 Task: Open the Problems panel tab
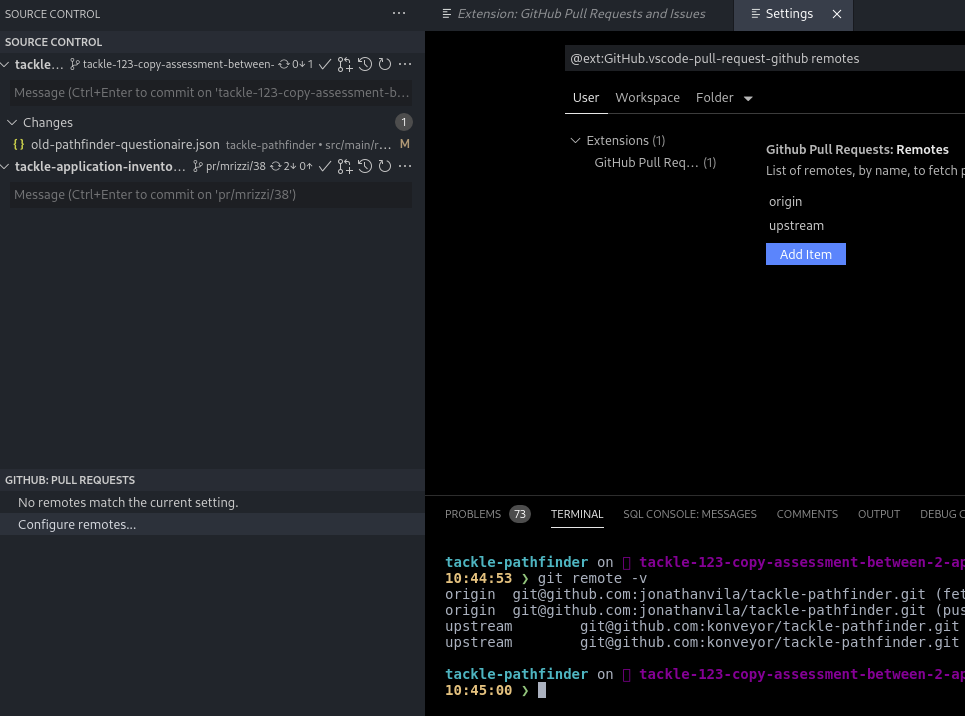pyautogui.click(x=473, y=514)
